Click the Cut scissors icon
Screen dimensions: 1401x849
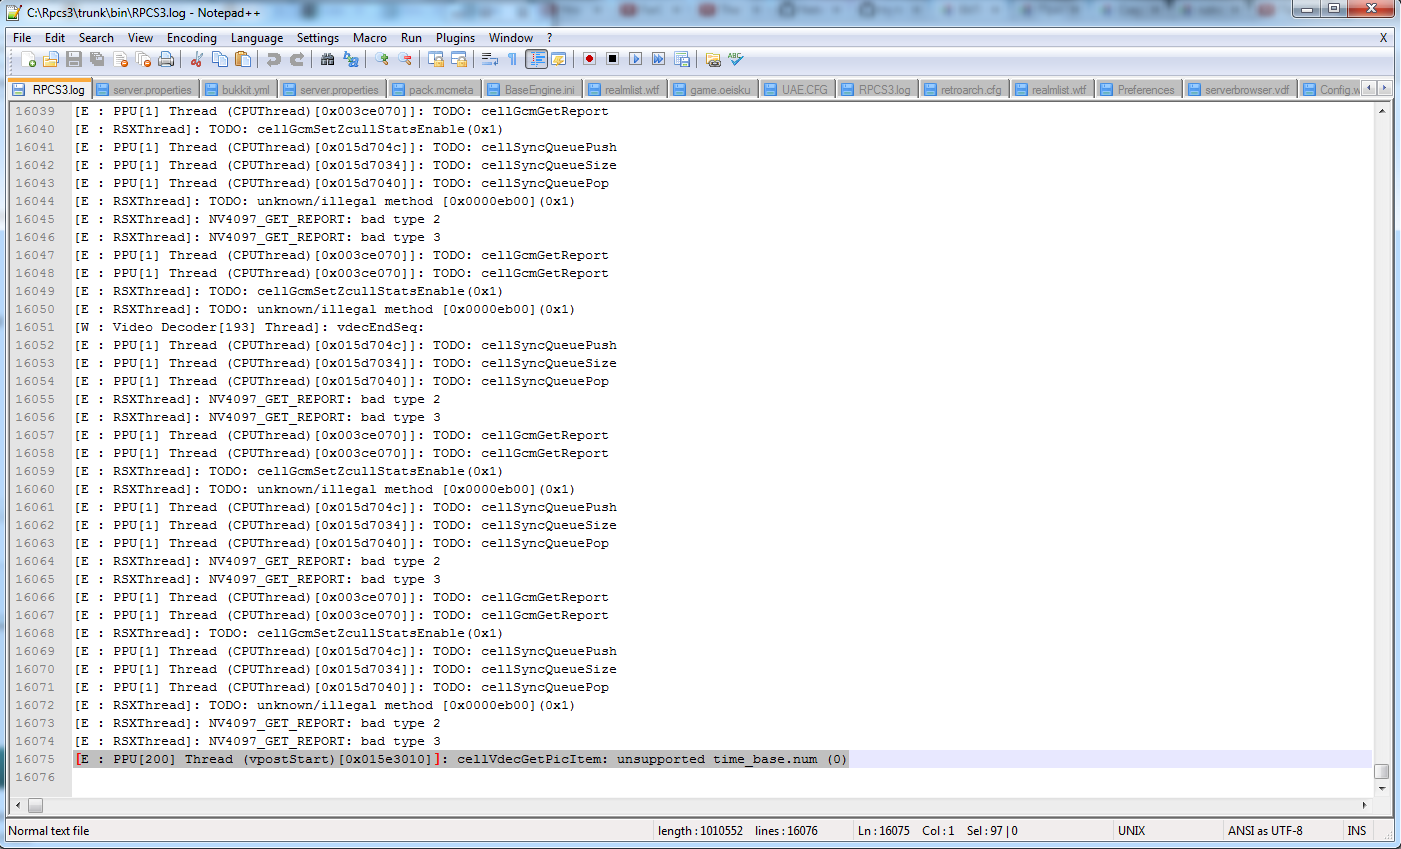pyautogui.click(x=197, y=60)
